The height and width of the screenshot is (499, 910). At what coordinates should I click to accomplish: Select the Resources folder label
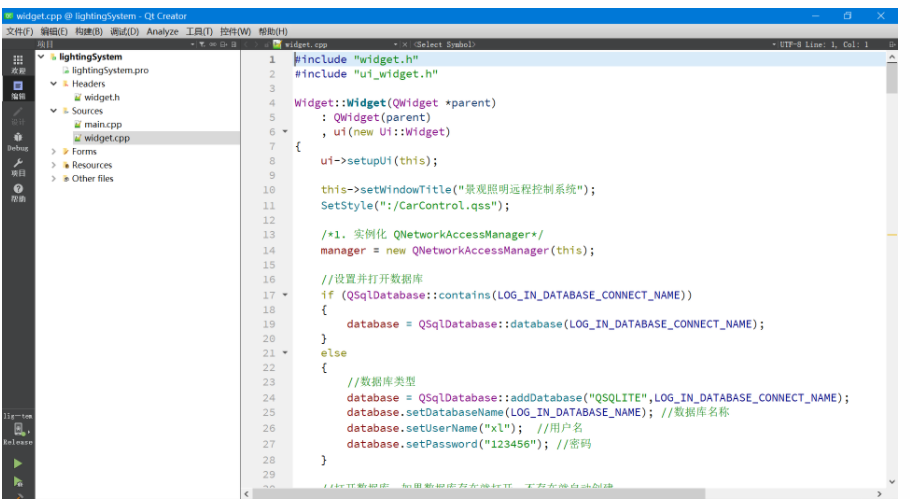tap(92, 165)
